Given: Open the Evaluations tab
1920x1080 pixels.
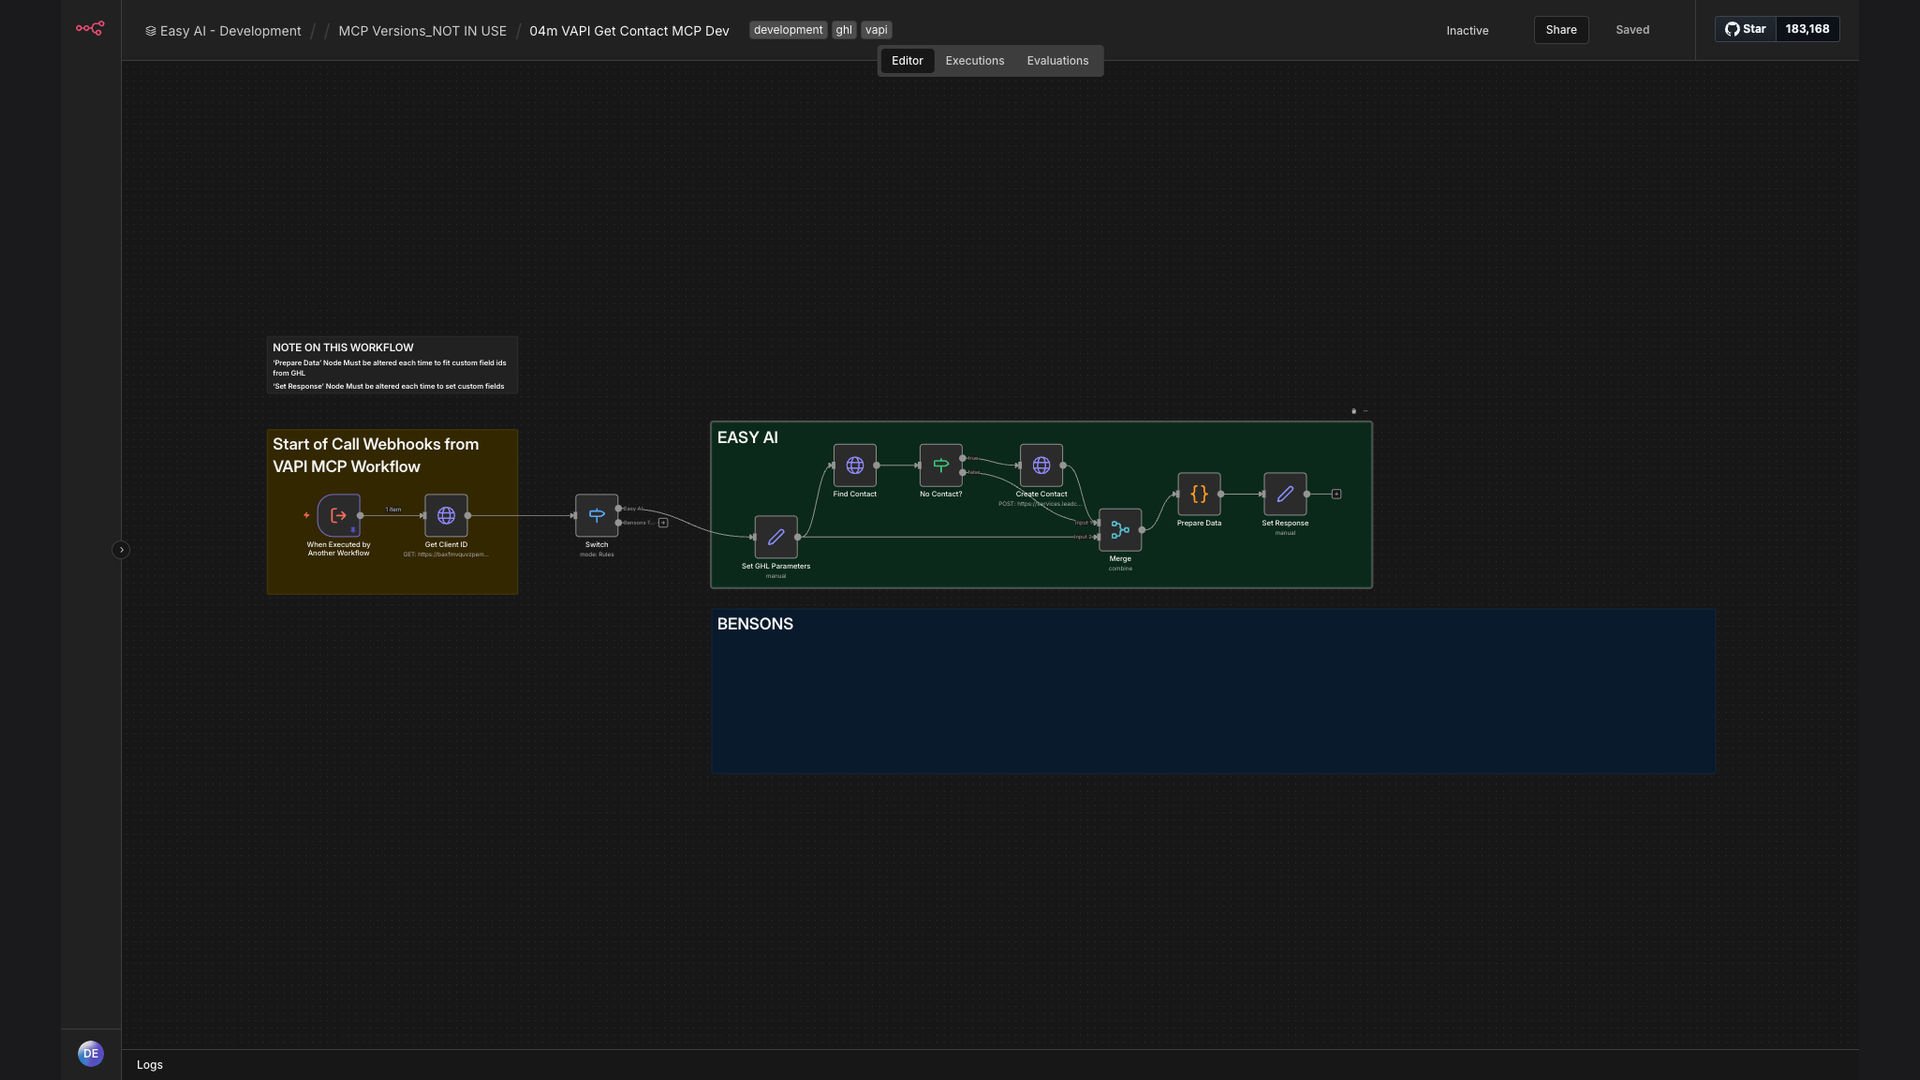Looking at the screenshot, I should [1058, 61].
